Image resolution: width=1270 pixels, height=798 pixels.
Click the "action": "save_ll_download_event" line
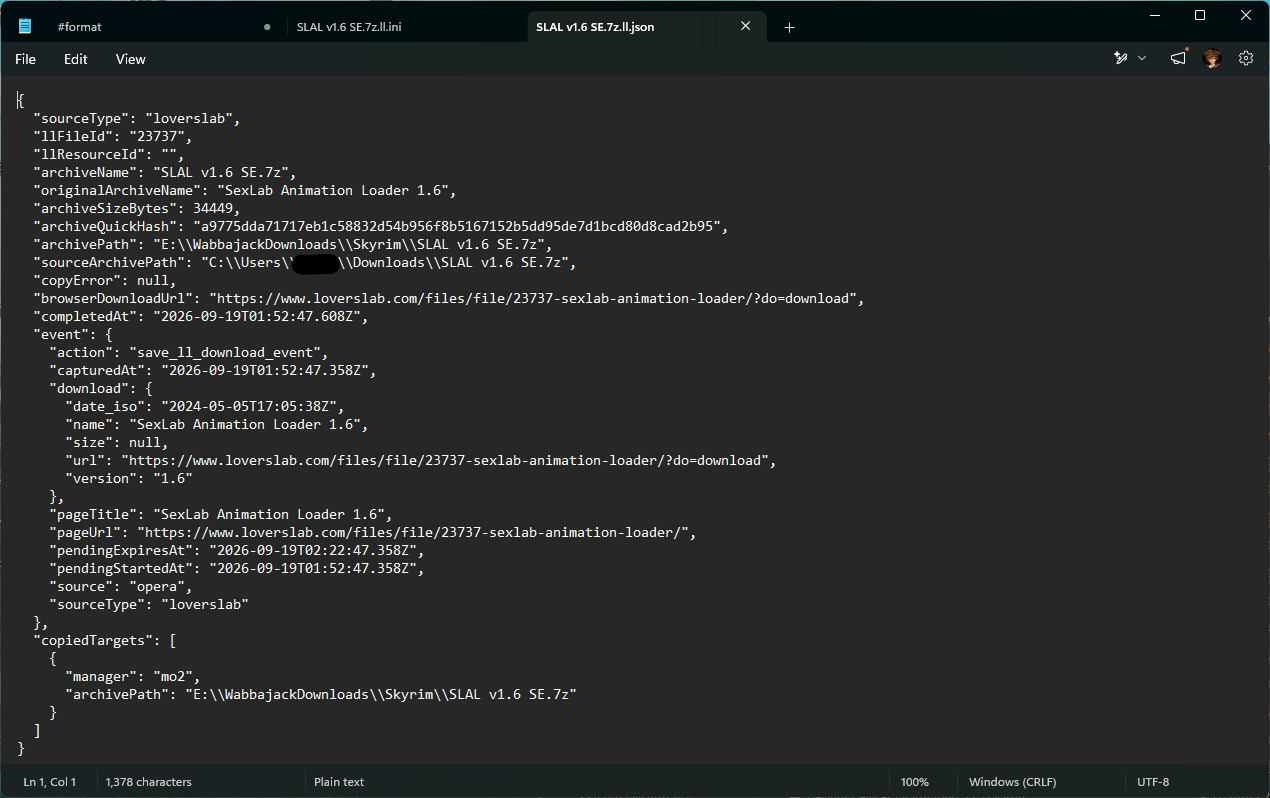pyautogui.click(x=189, y=352)
